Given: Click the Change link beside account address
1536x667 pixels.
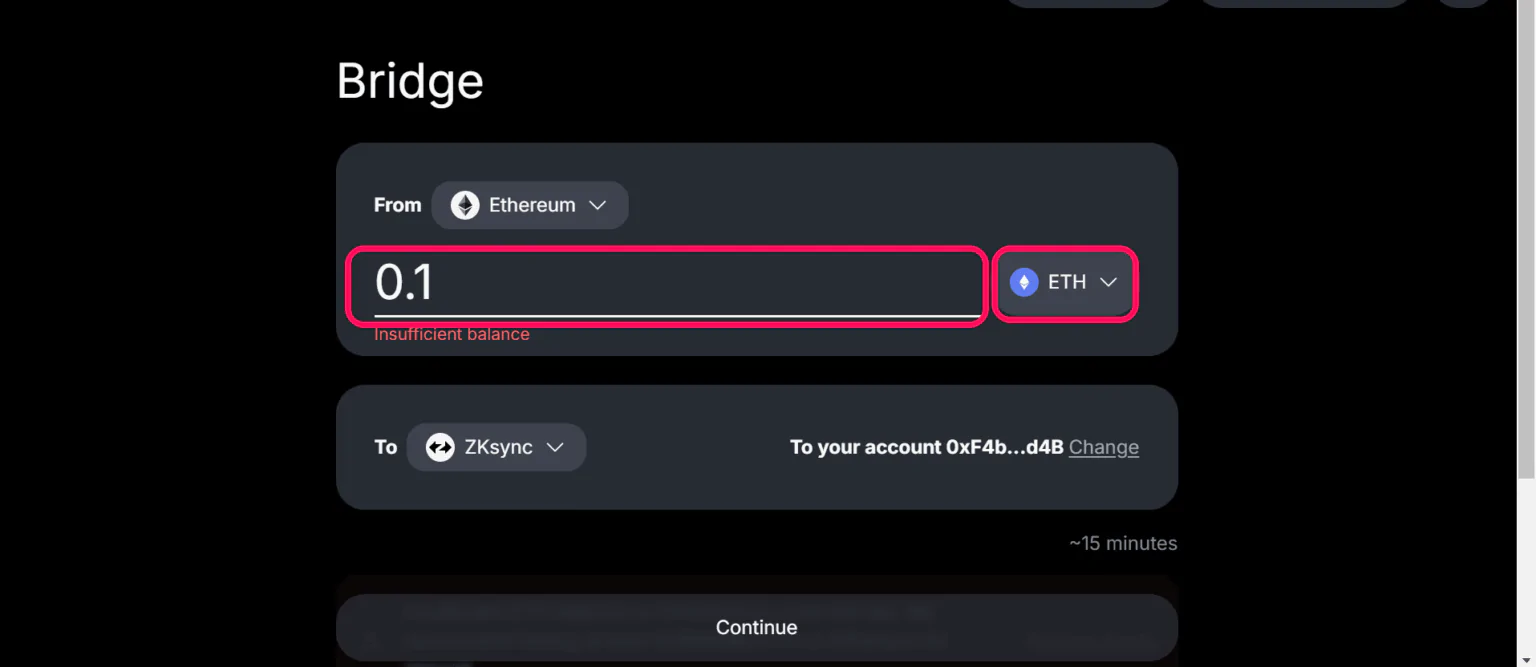Looking at the screenshot, I should pyautogui.click(x=1104, y=447).
